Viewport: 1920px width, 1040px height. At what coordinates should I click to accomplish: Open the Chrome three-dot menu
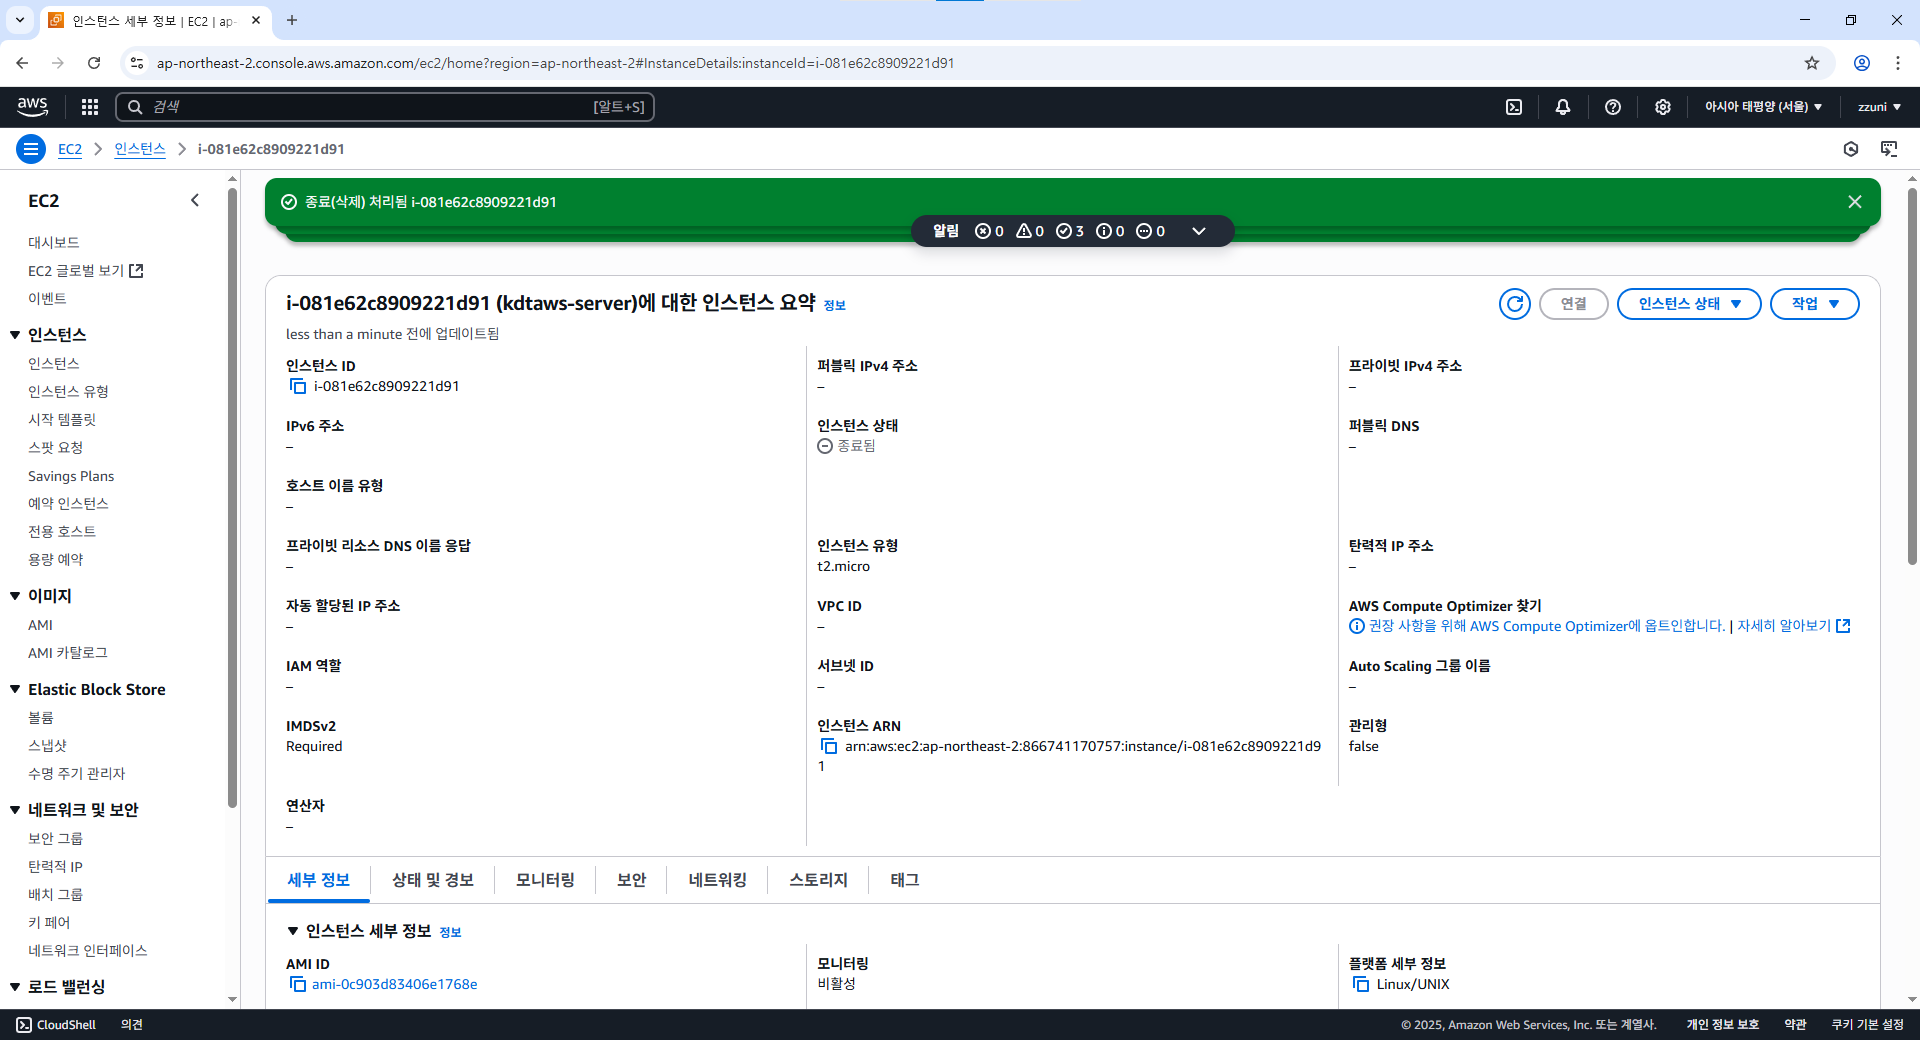tap(1898, 63)
